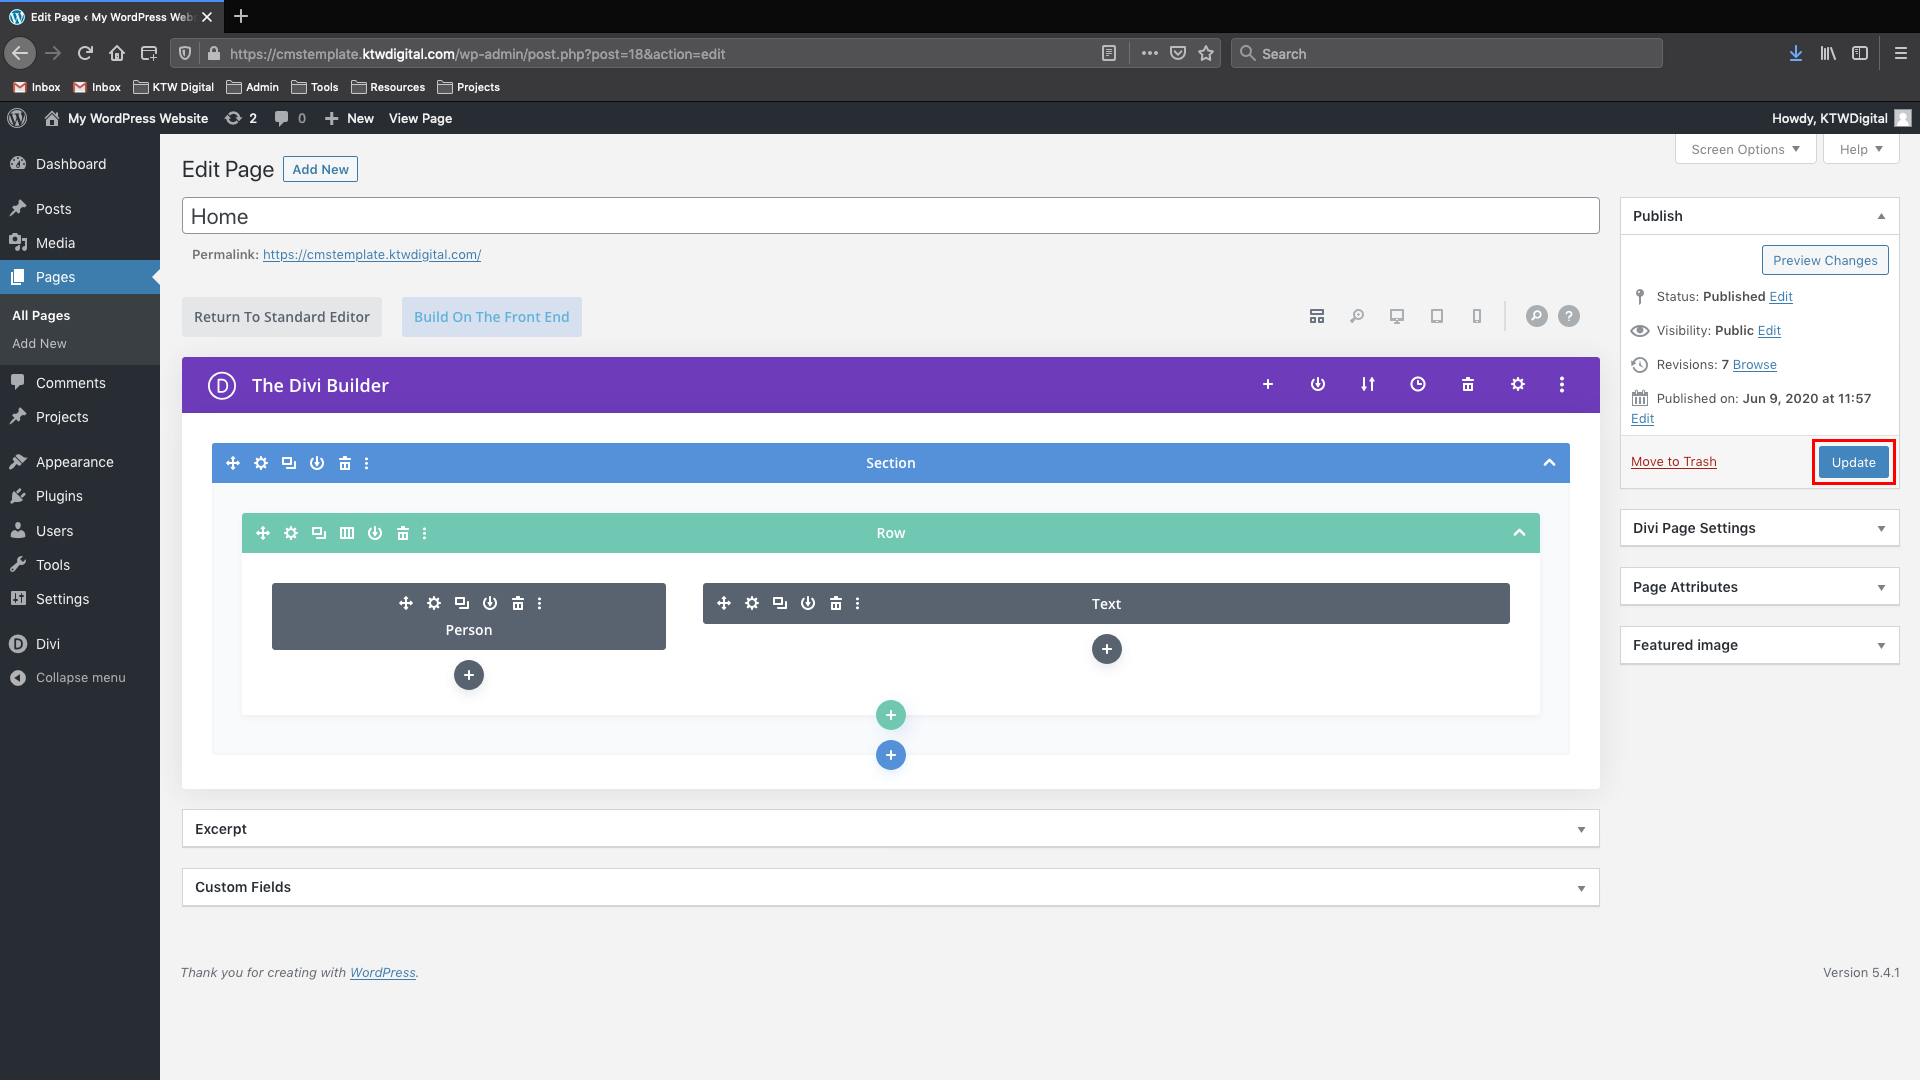Open Divi Builder portability arrows icon
This screenshot has width=1920, height=1080.
1368,385
